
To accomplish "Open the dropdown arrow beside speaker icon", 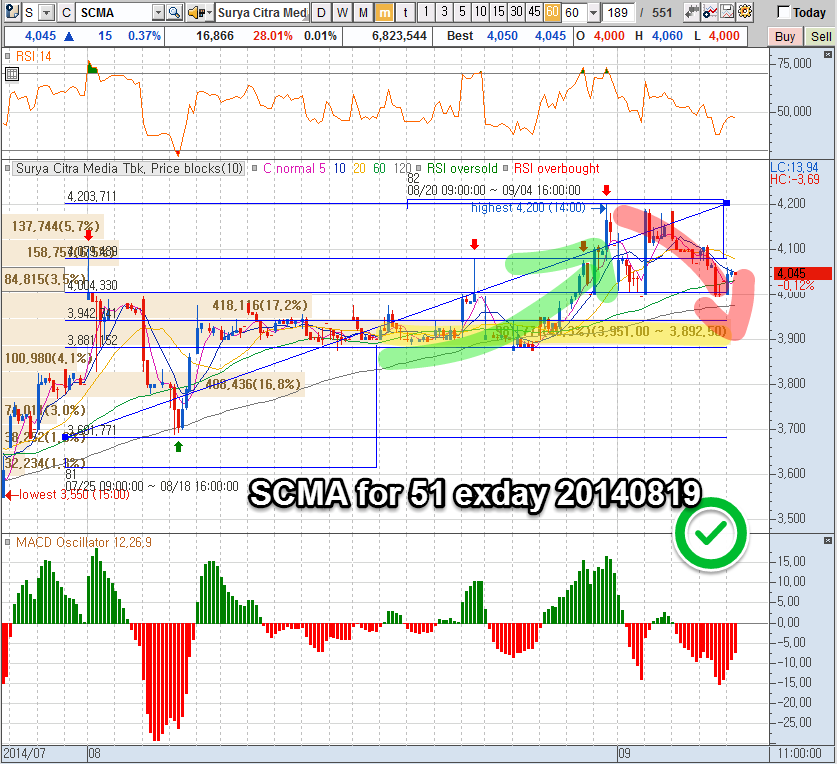I will tap(209, 12).
